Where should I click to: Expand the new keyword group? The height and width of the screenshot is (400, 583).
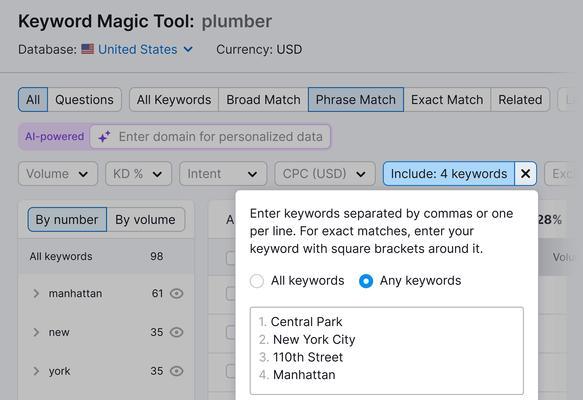click(36, 332)
